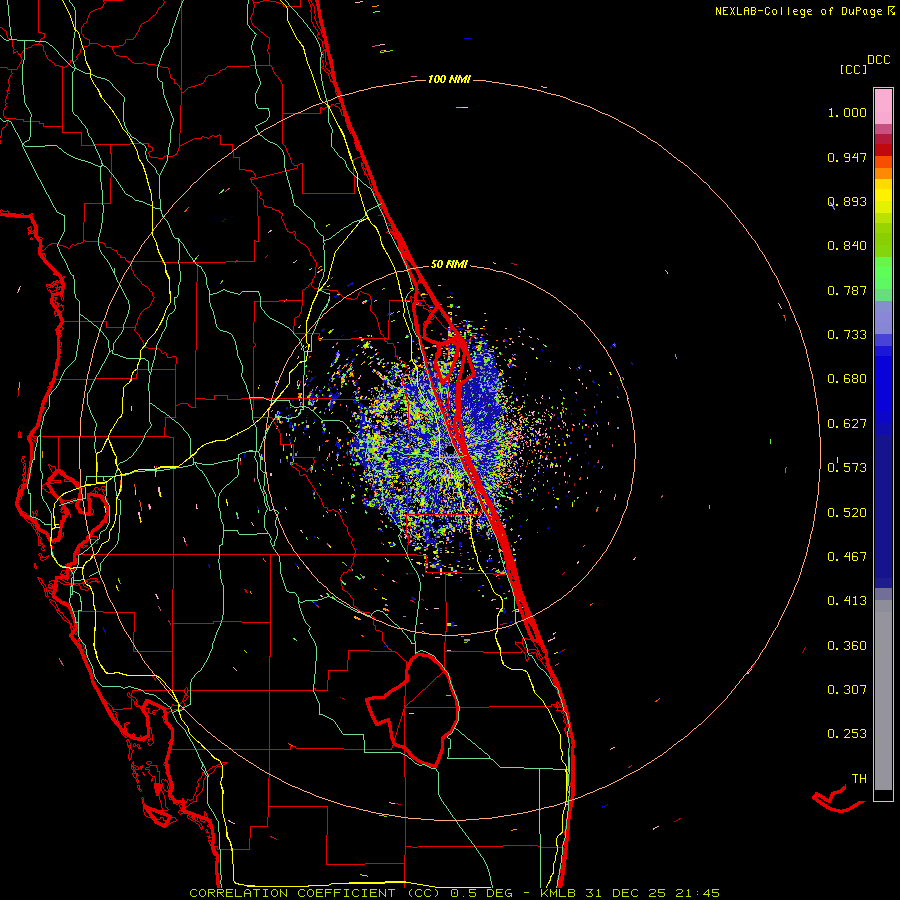Select the 0.627 scale value
The height and width of the screenshot is (900, 900).
[847, 424]
